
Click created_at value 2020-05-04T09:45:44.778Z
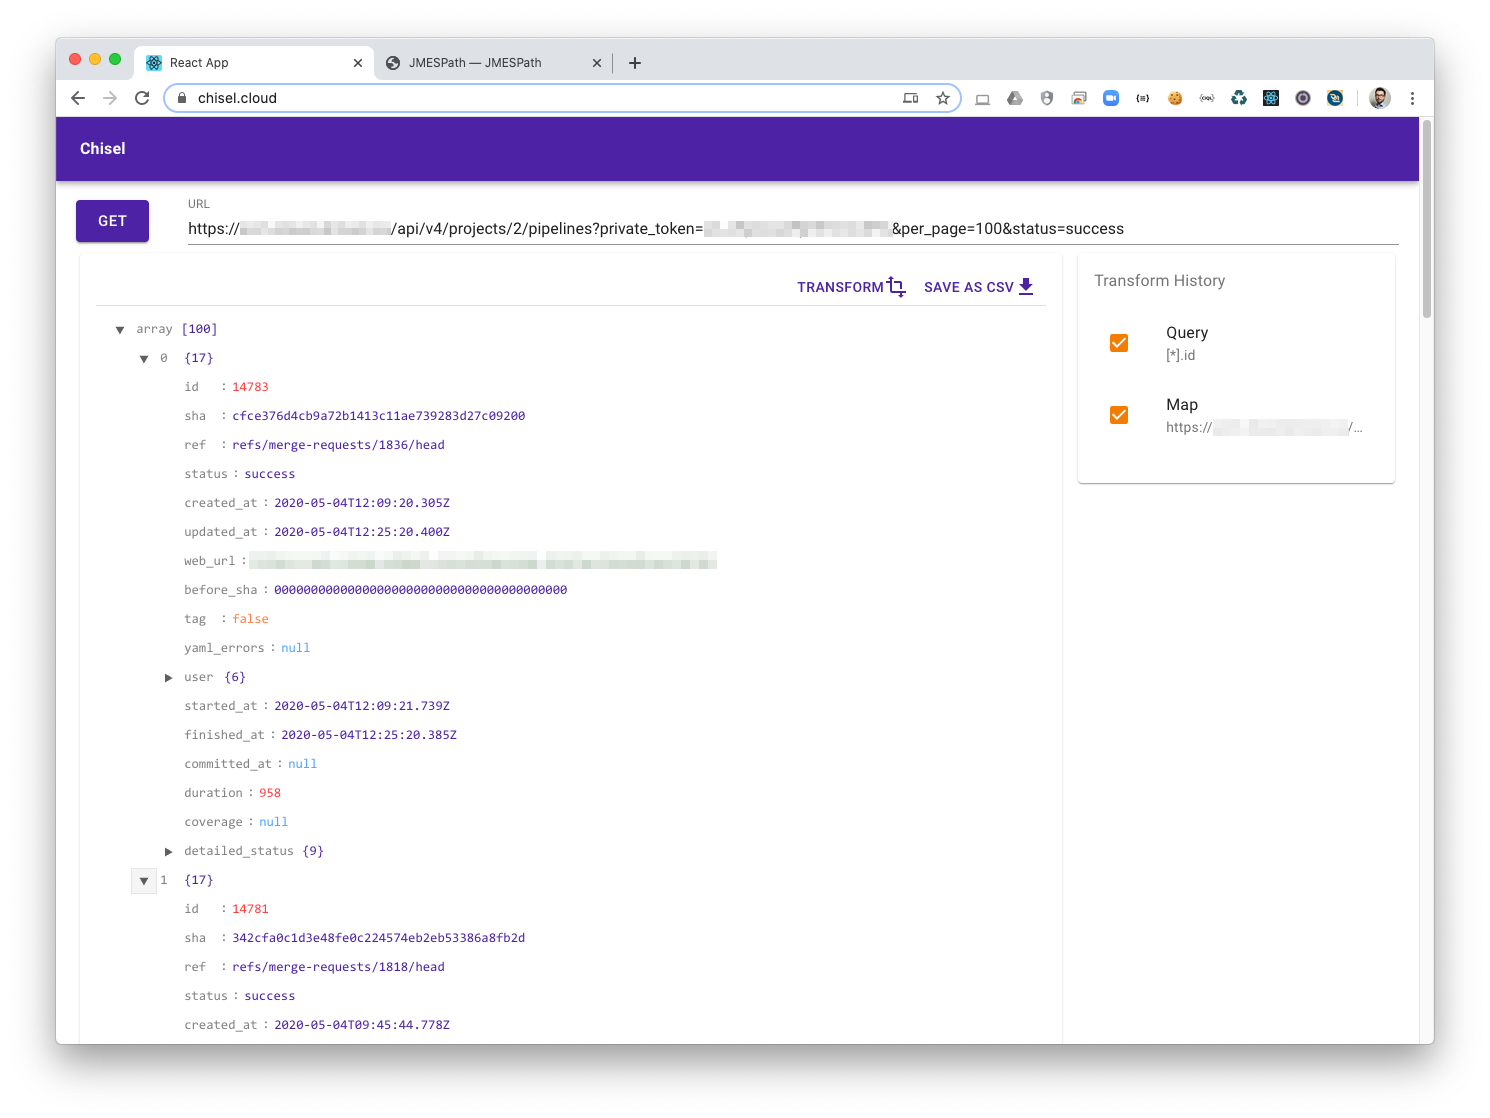pyautogui.click(x=362, y=1025)
